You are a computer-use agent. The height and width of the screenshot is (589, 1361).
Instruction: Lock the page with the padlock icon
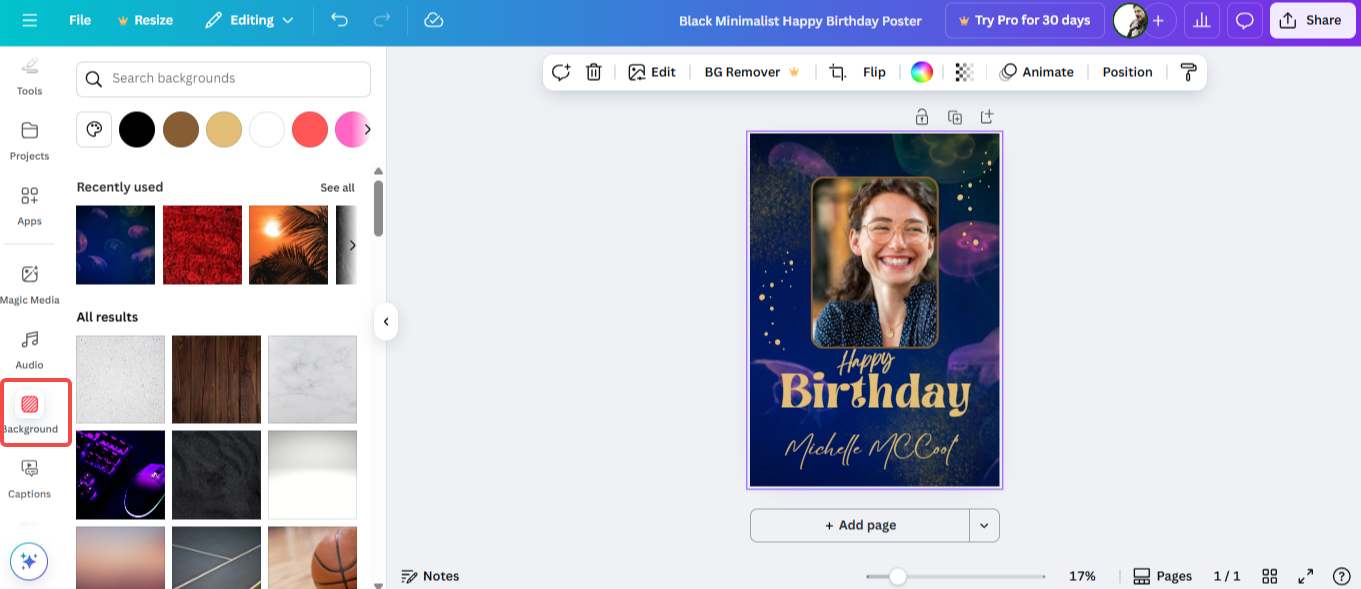pyautogui.click(x=922, y=117)
